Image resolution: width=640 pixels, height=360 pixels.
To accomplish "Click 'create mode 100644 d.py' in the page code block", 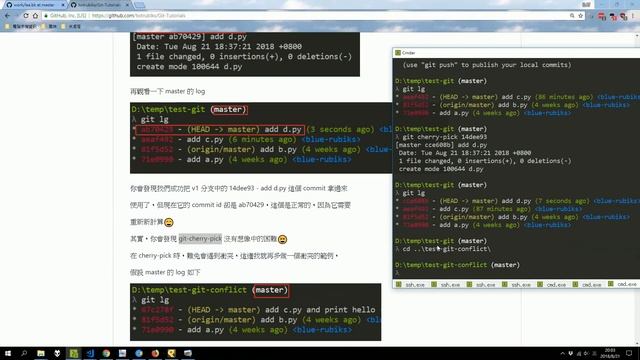I will (189, 67).
